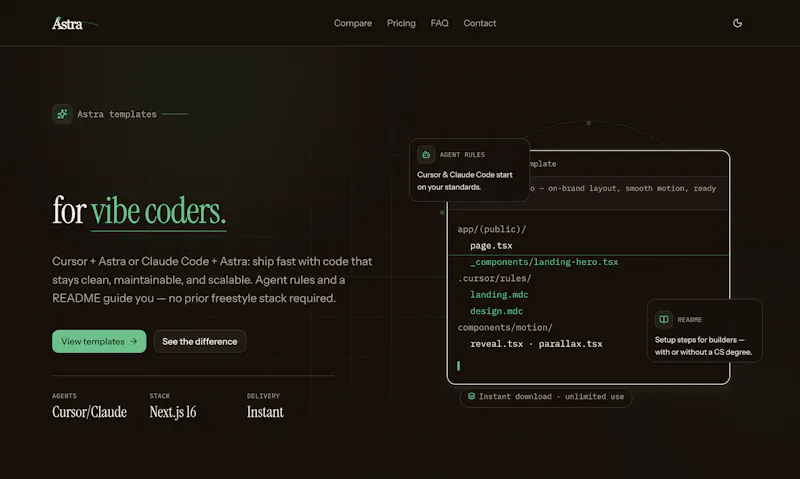Select _components/landing-hero.tsx file
800x479 pixels.
pyautogui.click(x=544, y=262)
